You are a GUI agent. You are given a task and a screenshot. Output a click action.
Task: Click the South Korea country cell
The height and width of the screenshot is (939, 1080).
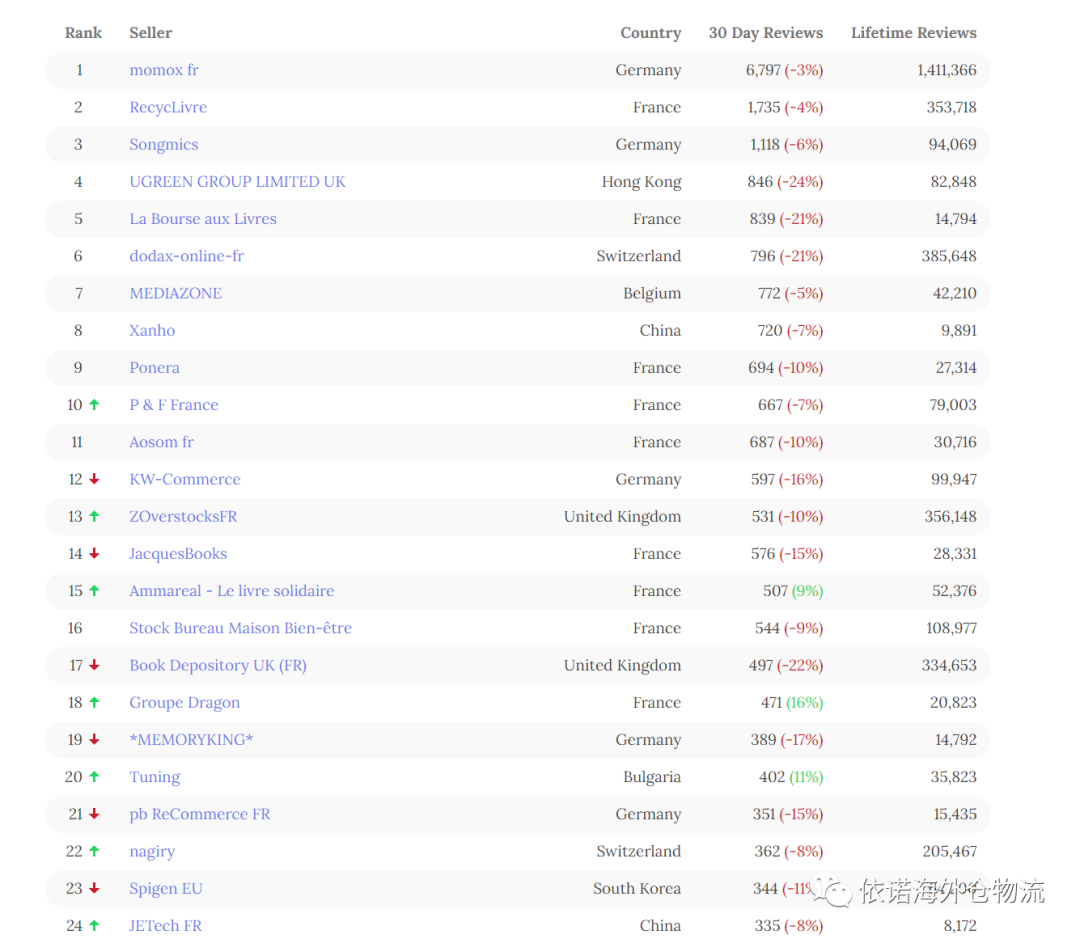coord(637,889)
